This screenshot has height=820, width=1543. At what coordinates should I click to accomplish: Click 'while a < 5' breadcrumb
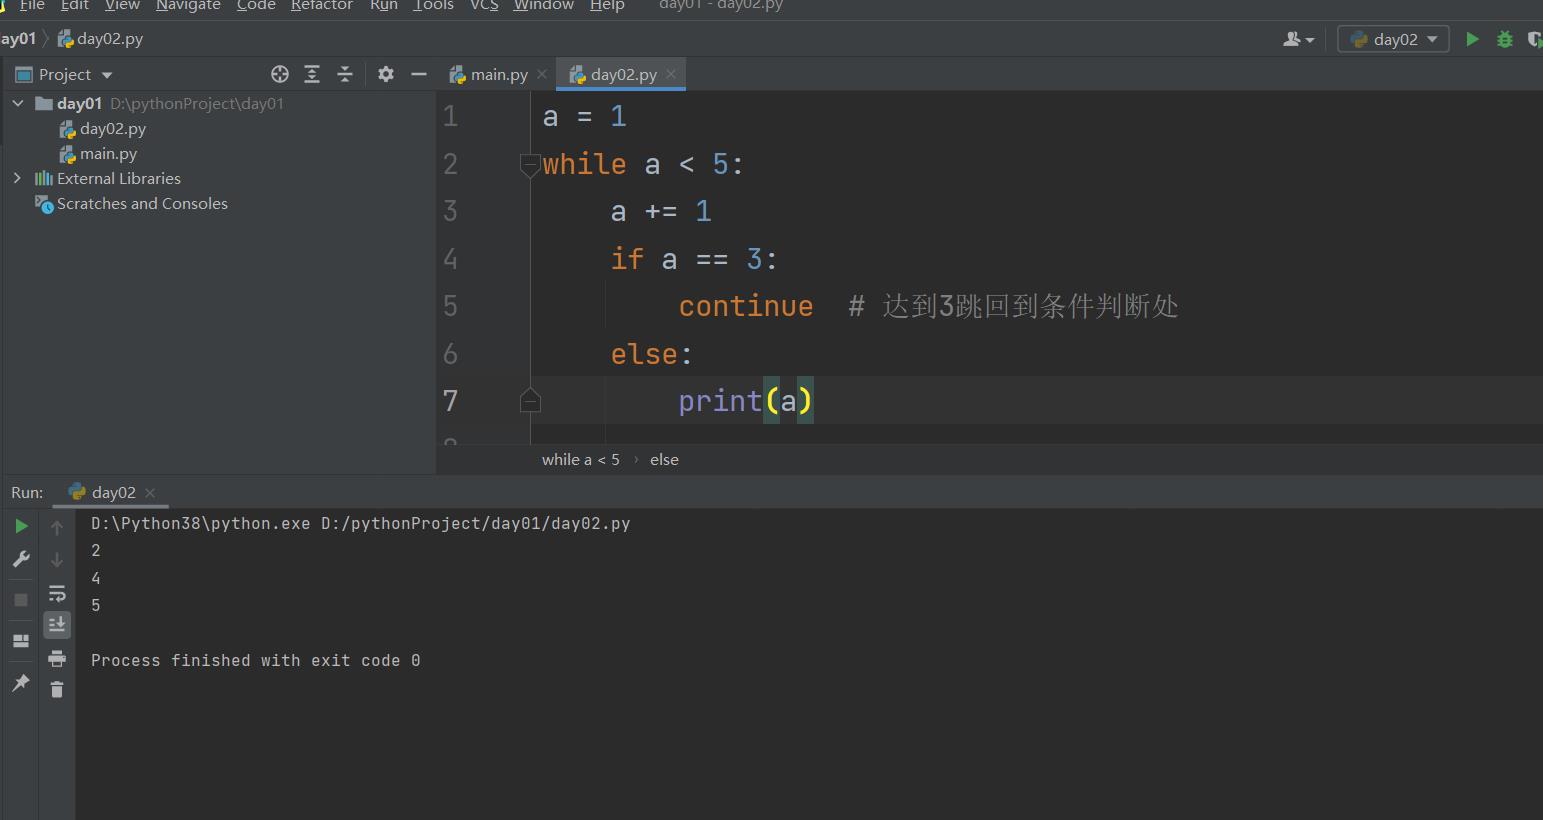click(x=580, y=459)
